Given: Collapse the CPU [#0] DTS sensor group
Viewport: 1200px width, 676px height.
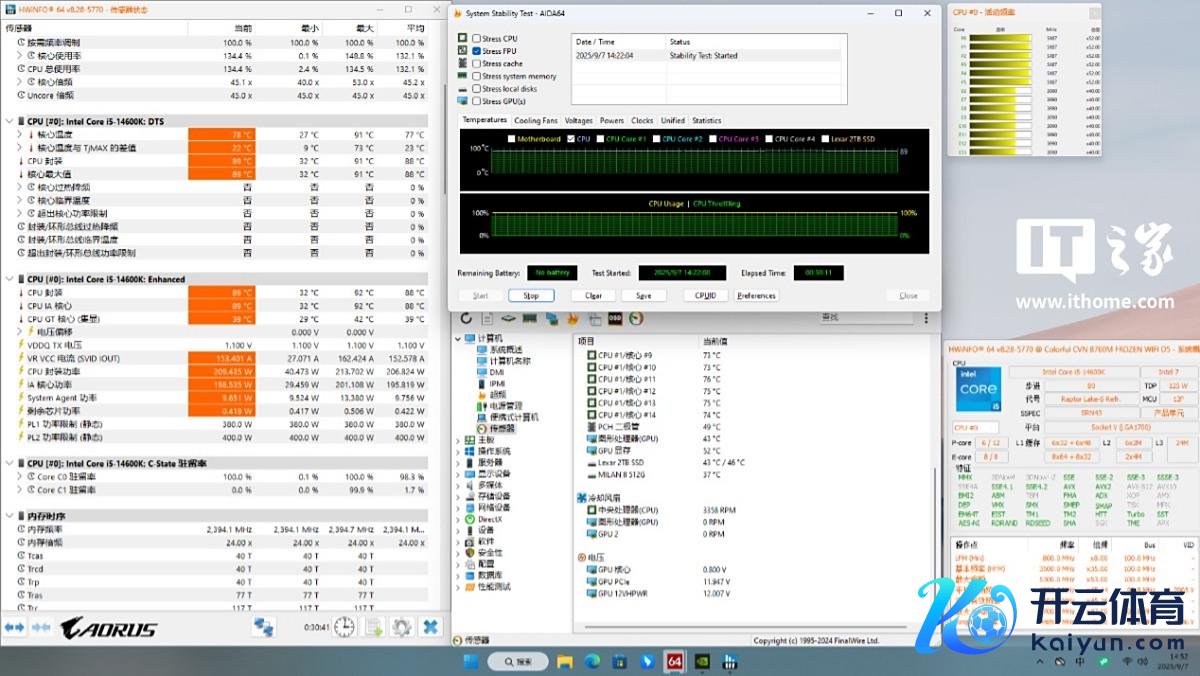Looking at the screenshot, I should coord(10,121).
